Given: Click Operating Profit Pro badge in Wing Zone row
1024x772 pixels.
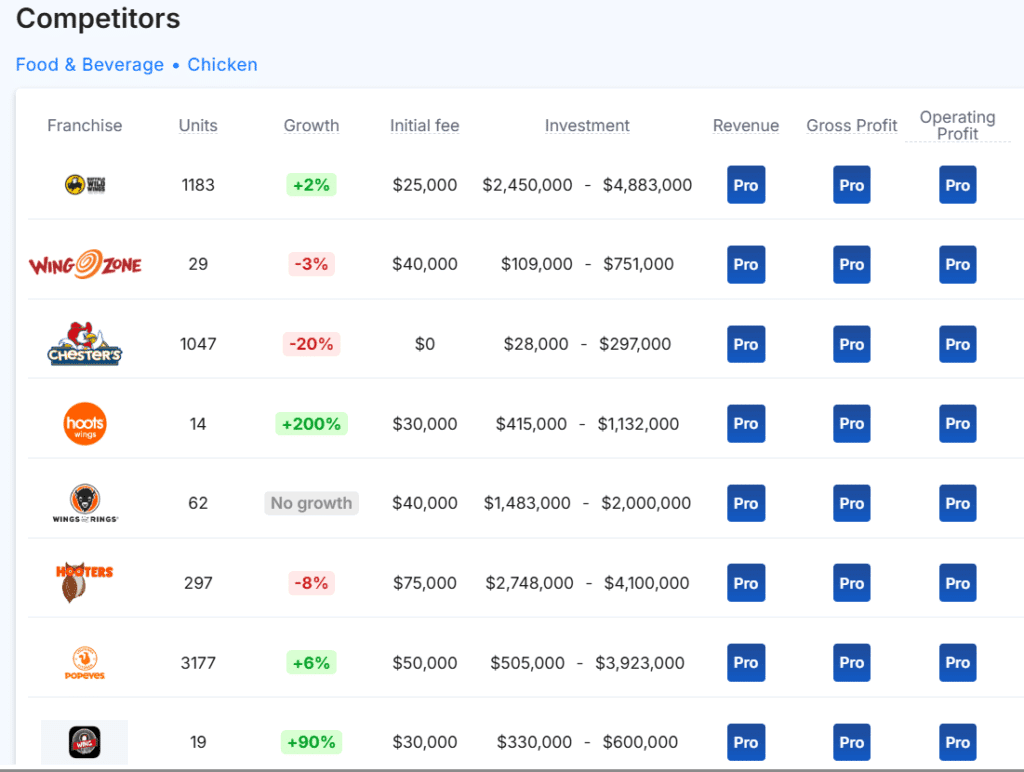Looking at the screenshot, I should [x=957, y=265].
